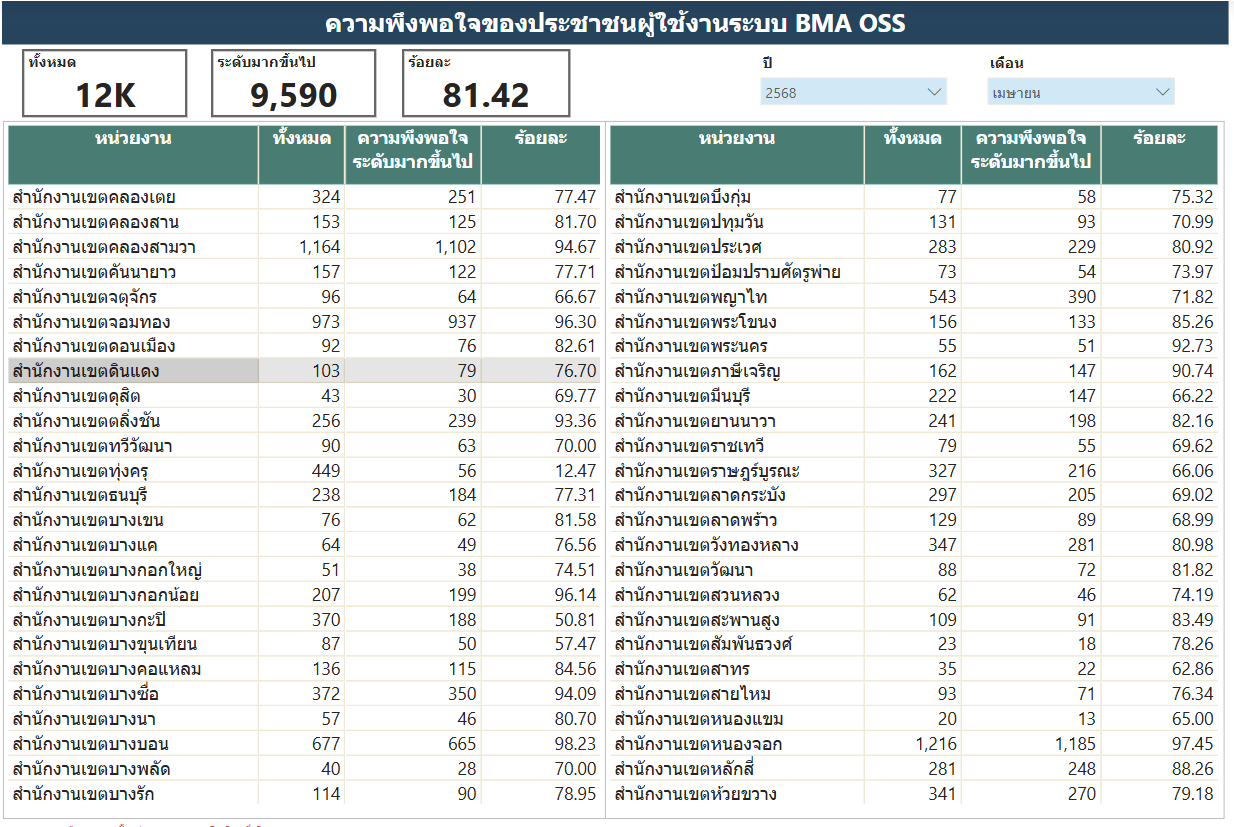
Task: Select row สำนักงานเขตพระโขนง
Action: pyautogui.click(x=914, y=322)
